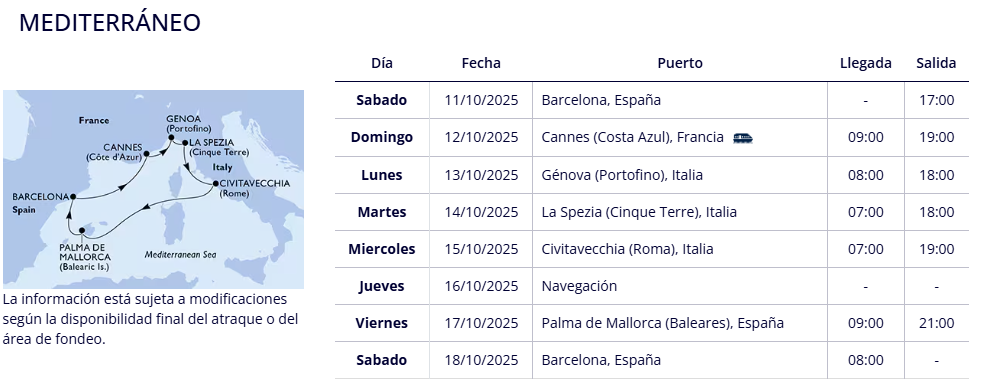This screenshot has height=391, width=981.
Task: Select the Fecha column header
Action: coord(481,63)
